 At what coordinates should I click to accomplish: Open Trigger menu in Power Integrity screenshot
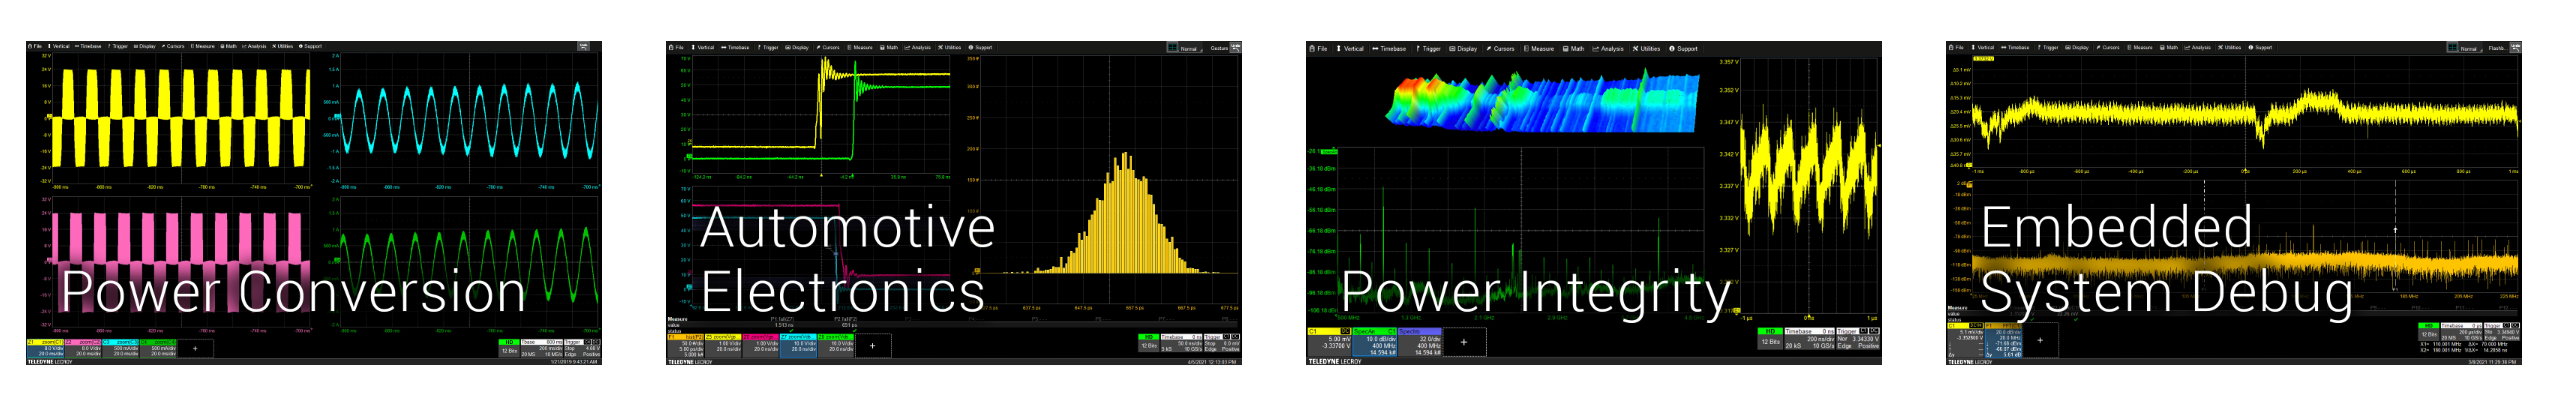pos(1429,48)
